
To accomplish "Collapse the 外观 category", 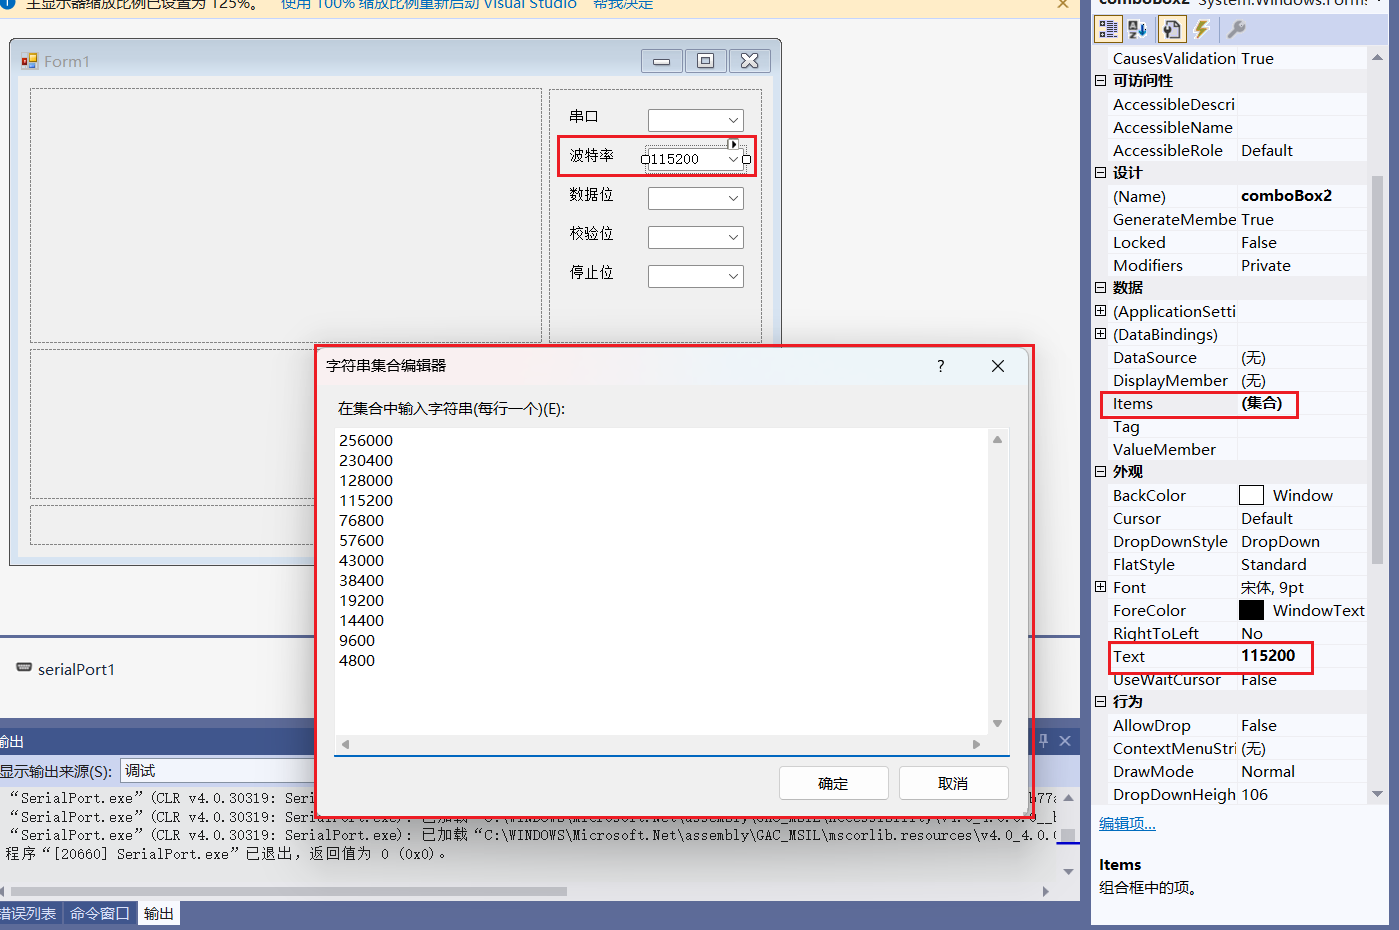I will [x=1100, y=472].
